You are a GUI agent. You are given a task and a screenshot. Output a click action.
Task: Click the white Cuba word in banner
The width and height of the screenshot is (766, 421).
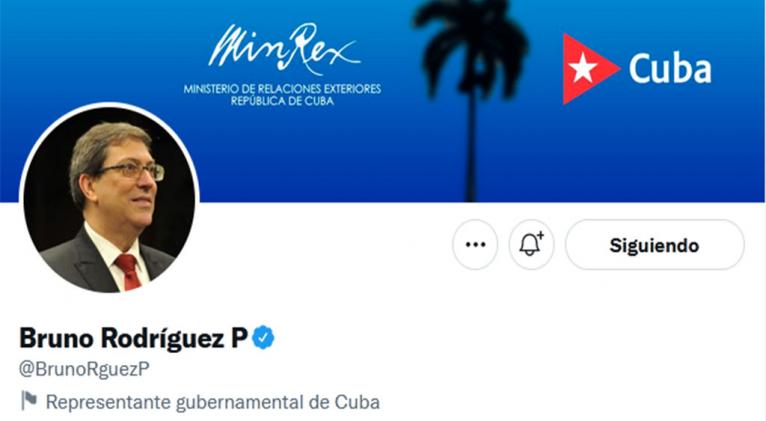[670, 69]
